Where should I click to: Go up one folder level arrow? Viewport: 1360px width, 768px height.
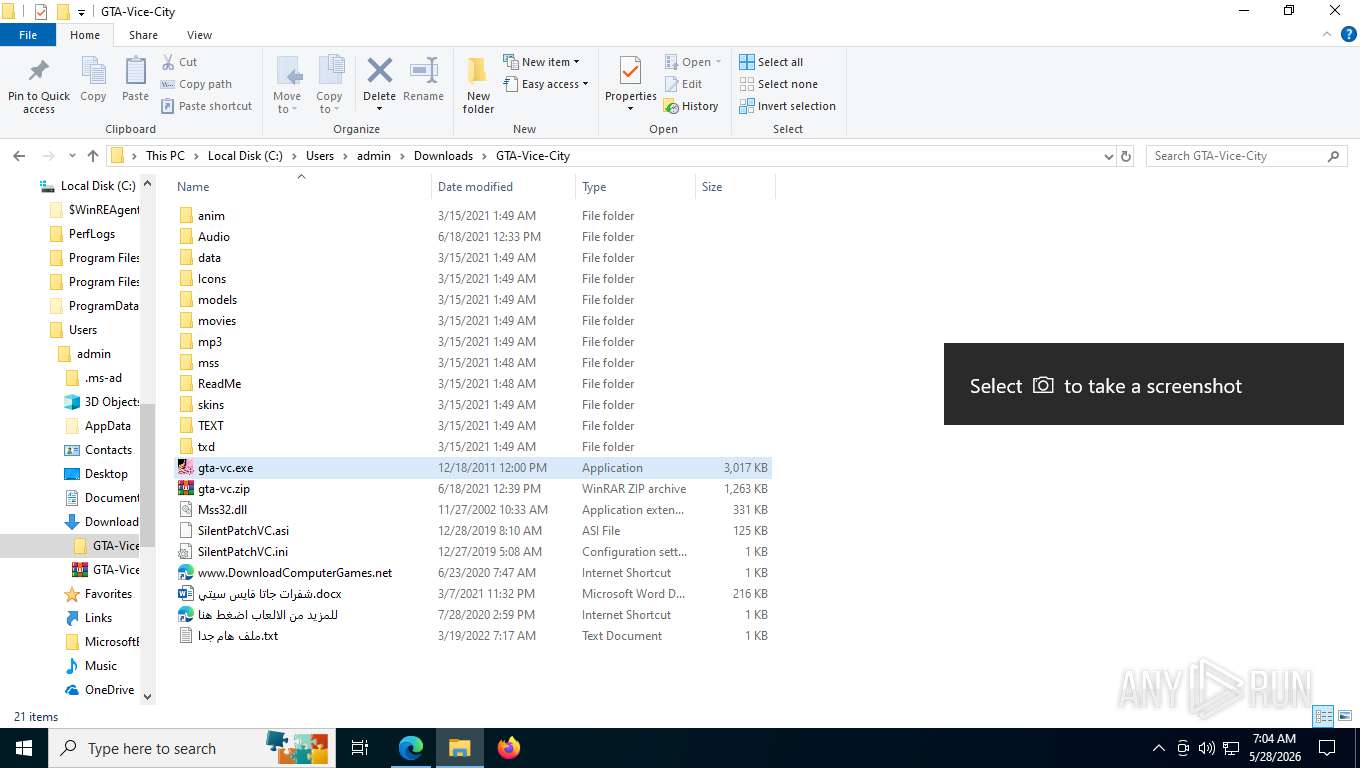(93, 156)
